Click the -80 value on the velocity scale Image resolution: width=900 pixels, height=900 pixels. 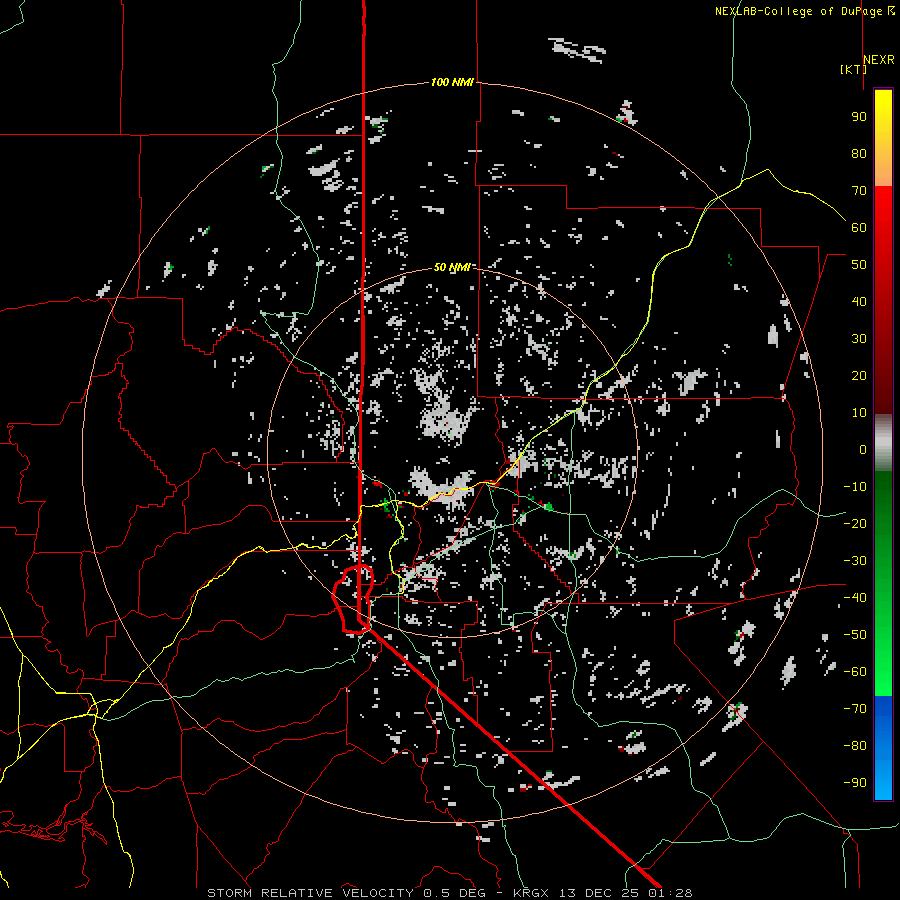click(855, 746)
